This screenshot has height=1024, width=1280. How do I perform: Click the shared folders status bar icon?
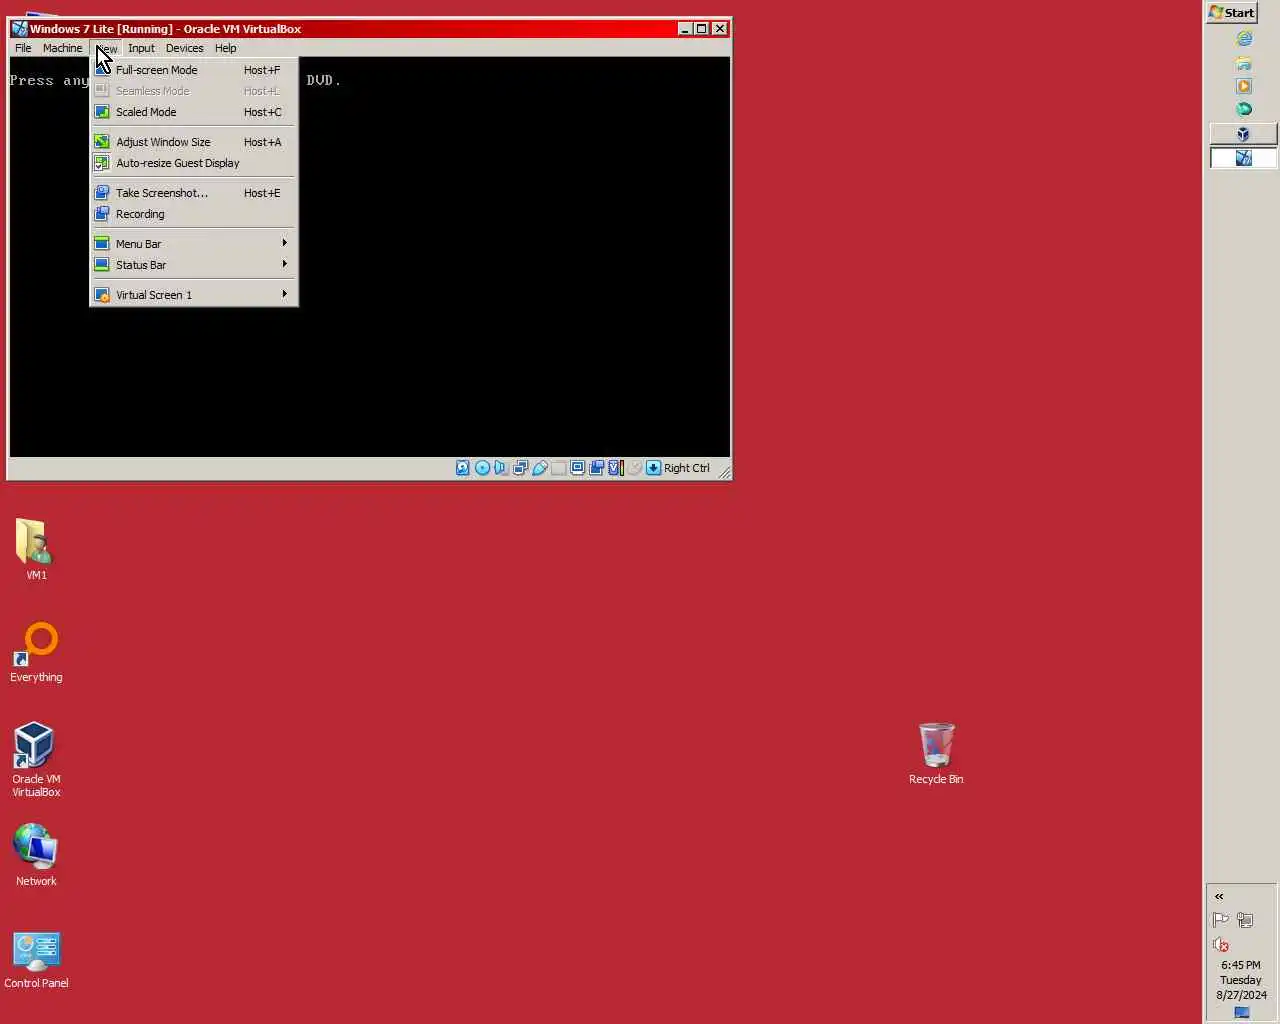[x=559, y=467]
